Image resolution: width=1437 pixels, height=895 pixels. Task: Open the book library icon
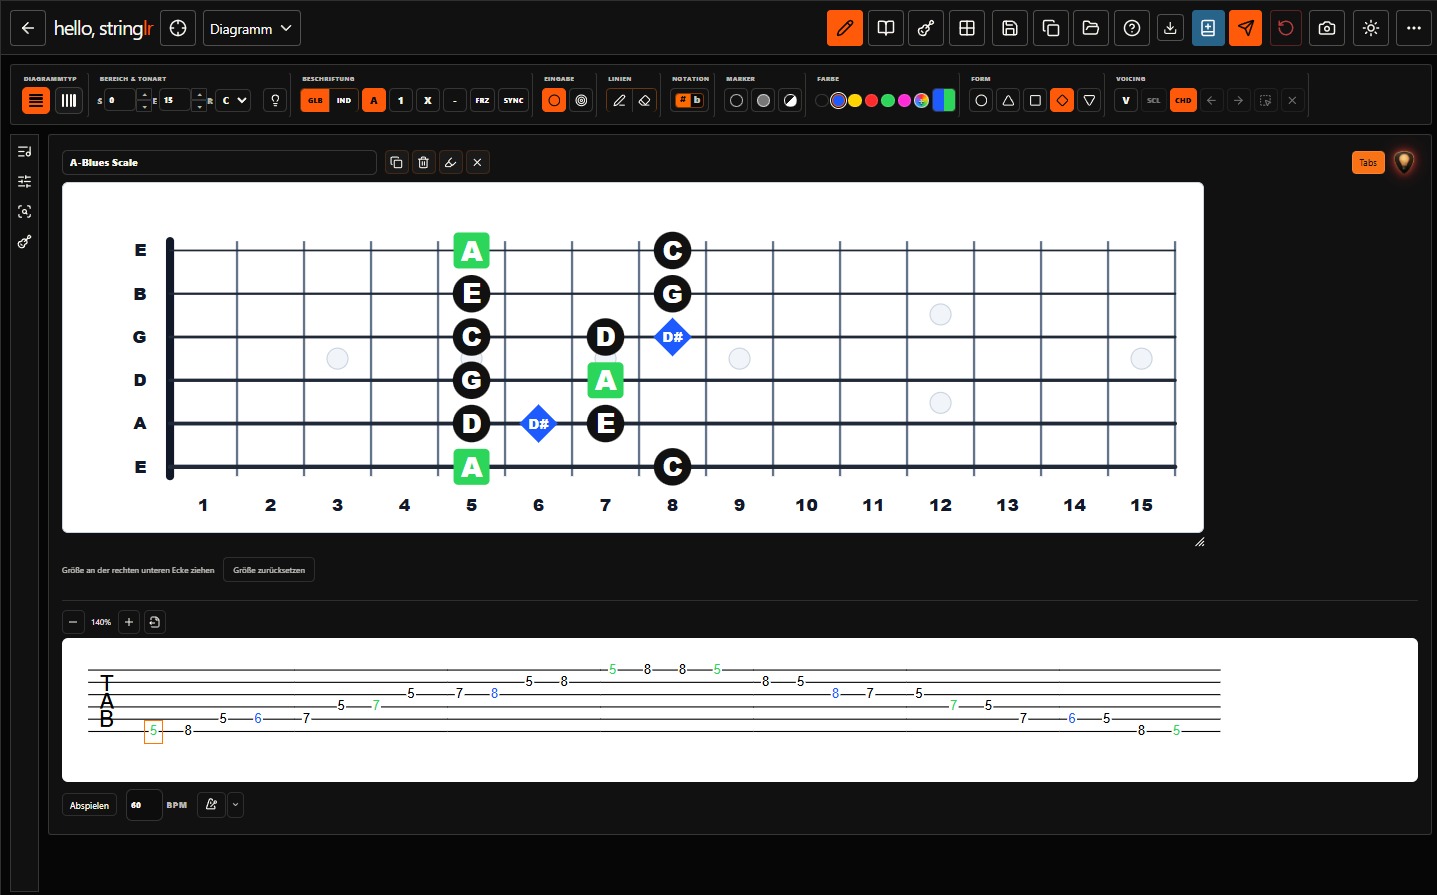(x=886, y=28)
